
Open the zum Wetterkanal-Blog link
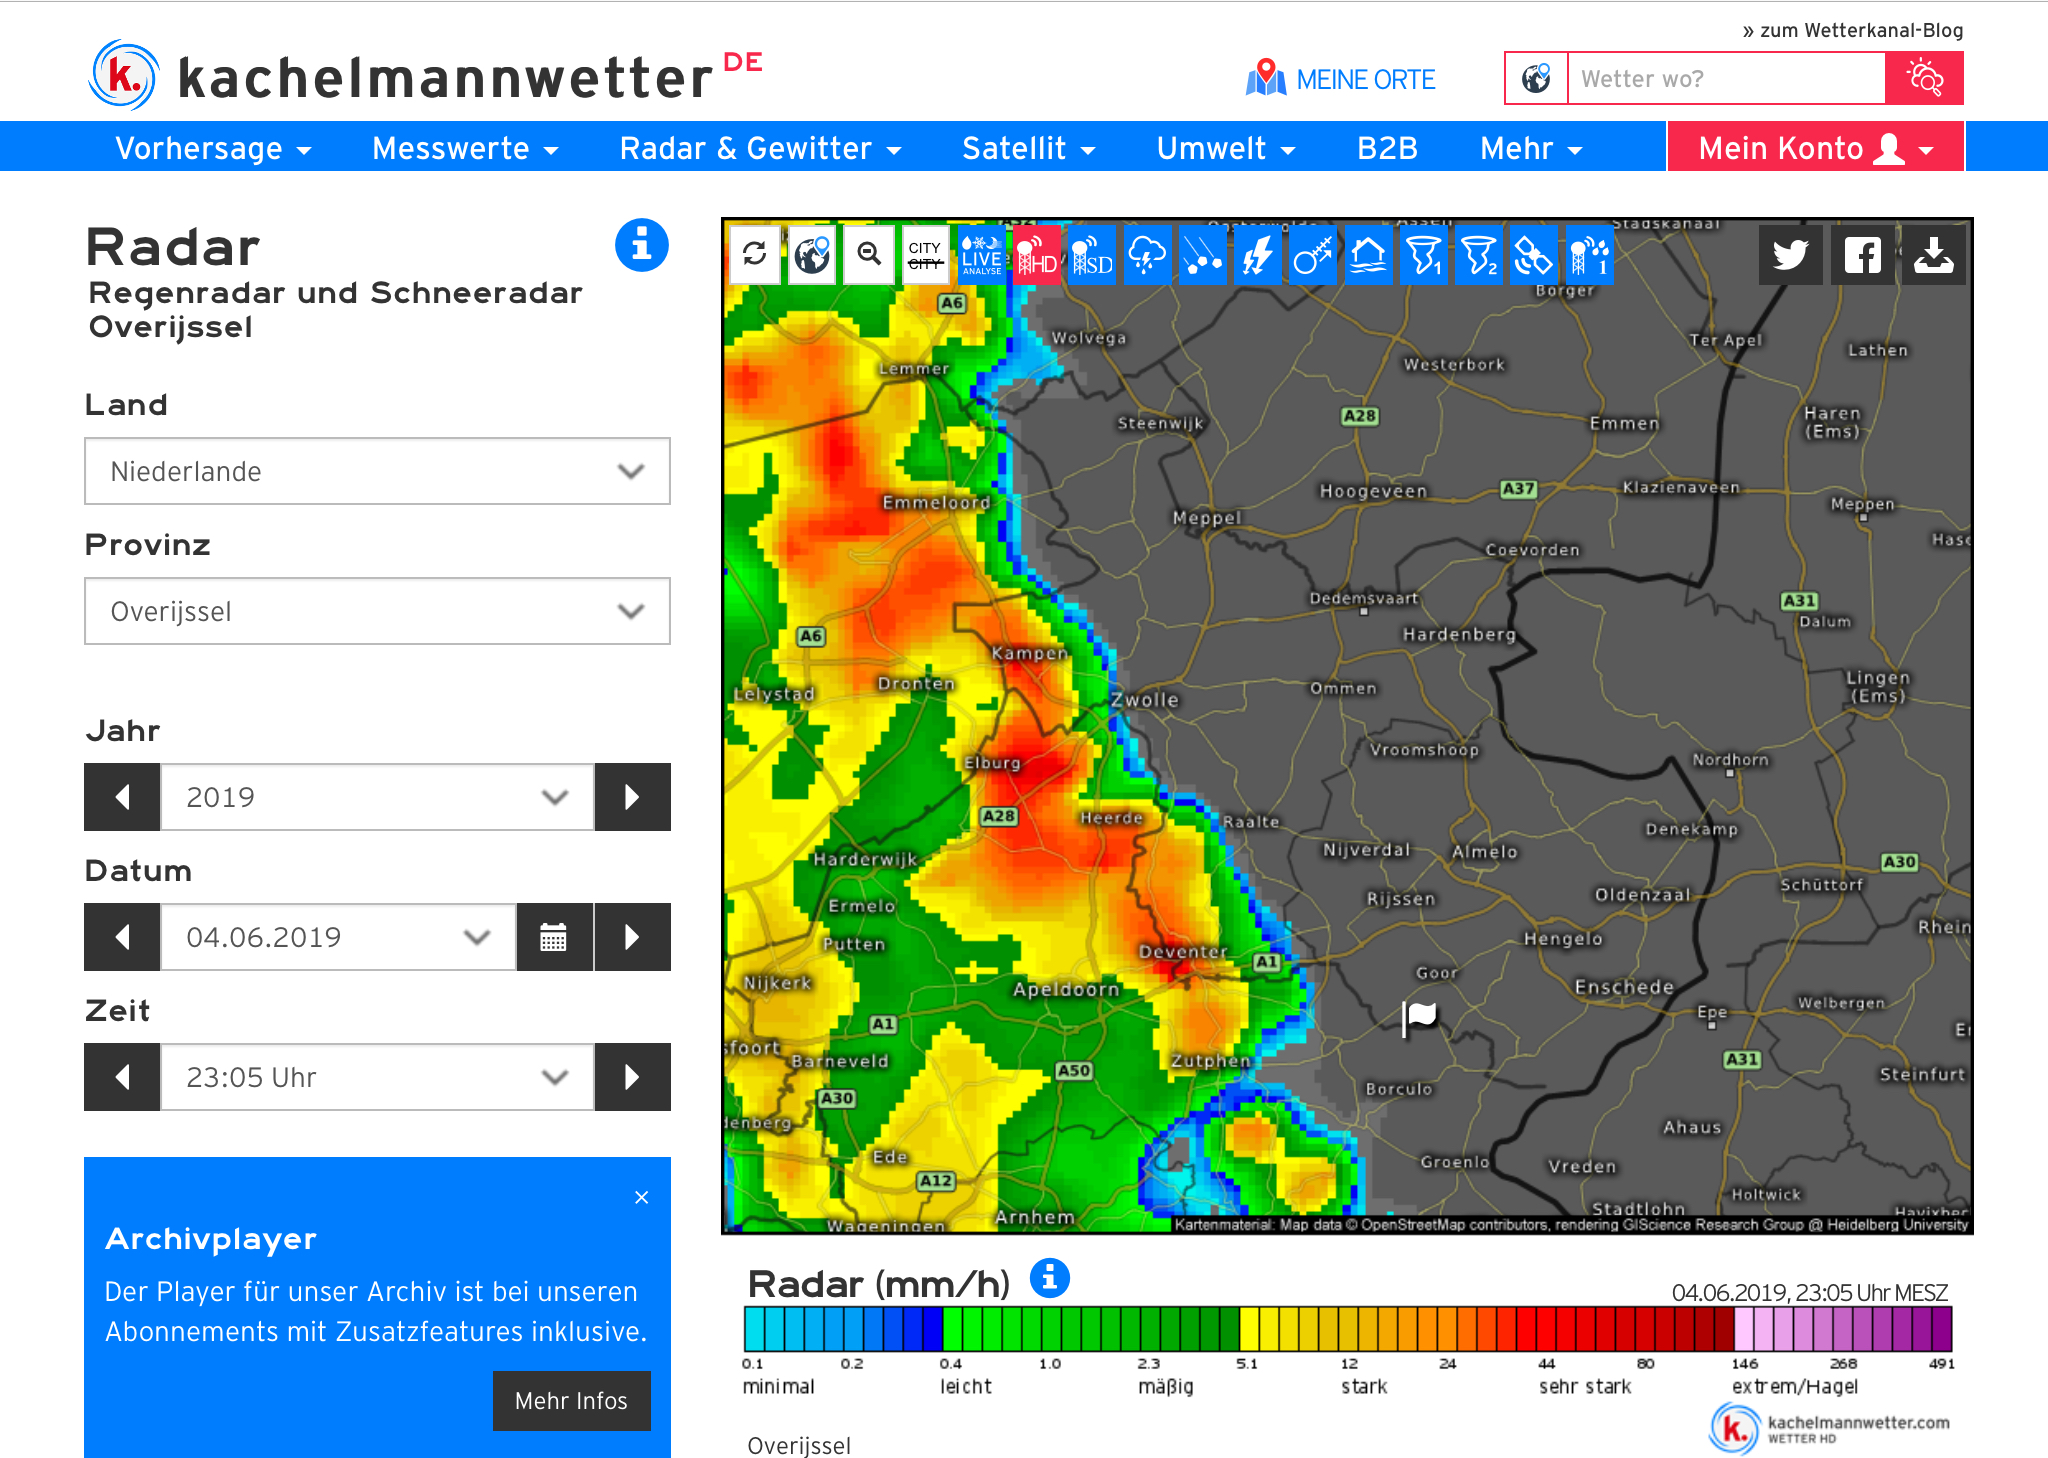click(x=1853, y=30)
